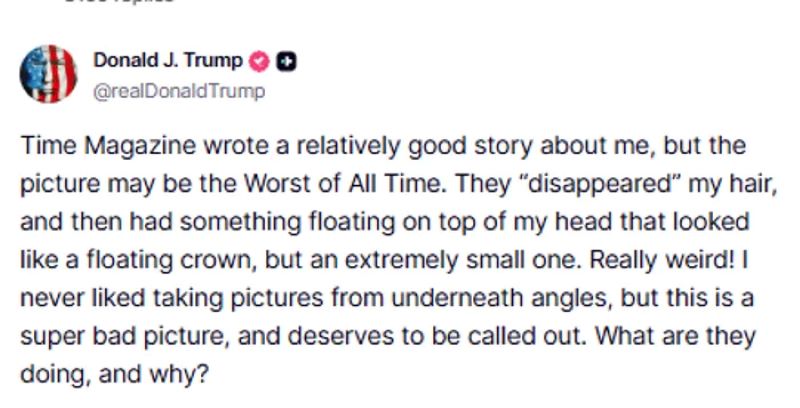Open the Donald J. Trump display name
Viewport: 800px width, 408px height.
[167, 61]
